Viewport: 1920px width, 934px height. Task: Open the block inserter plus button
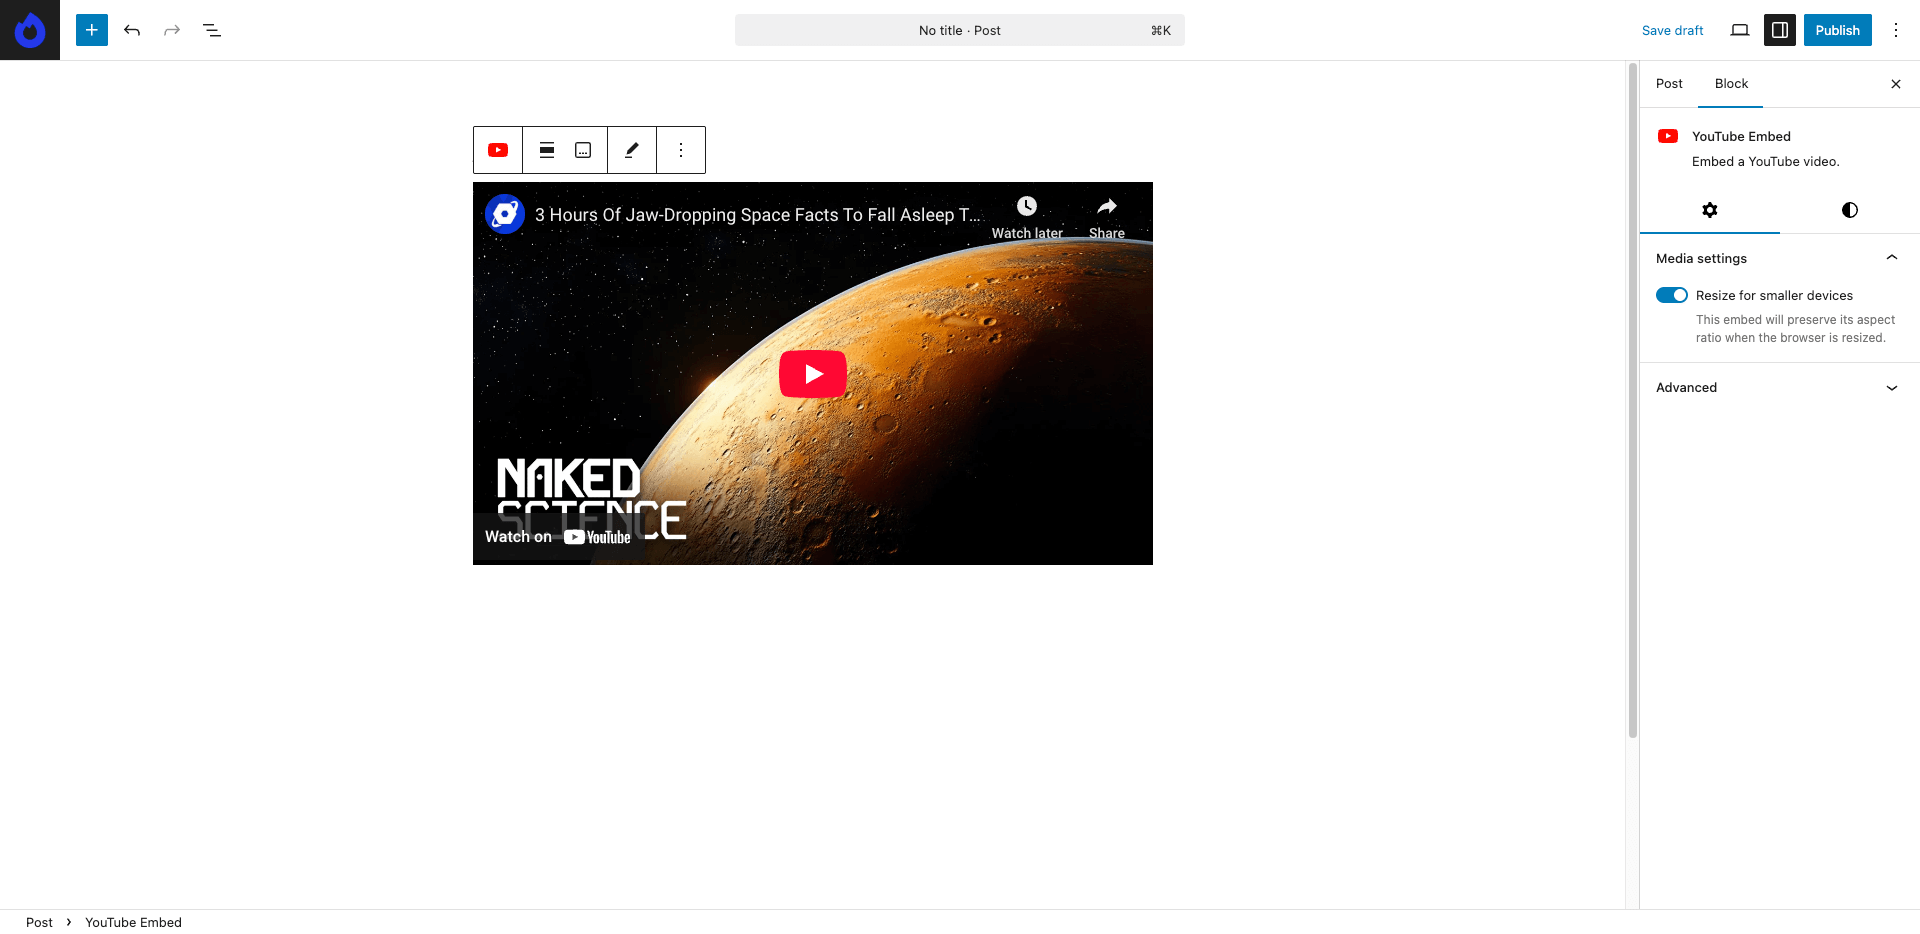pos(92,30)
